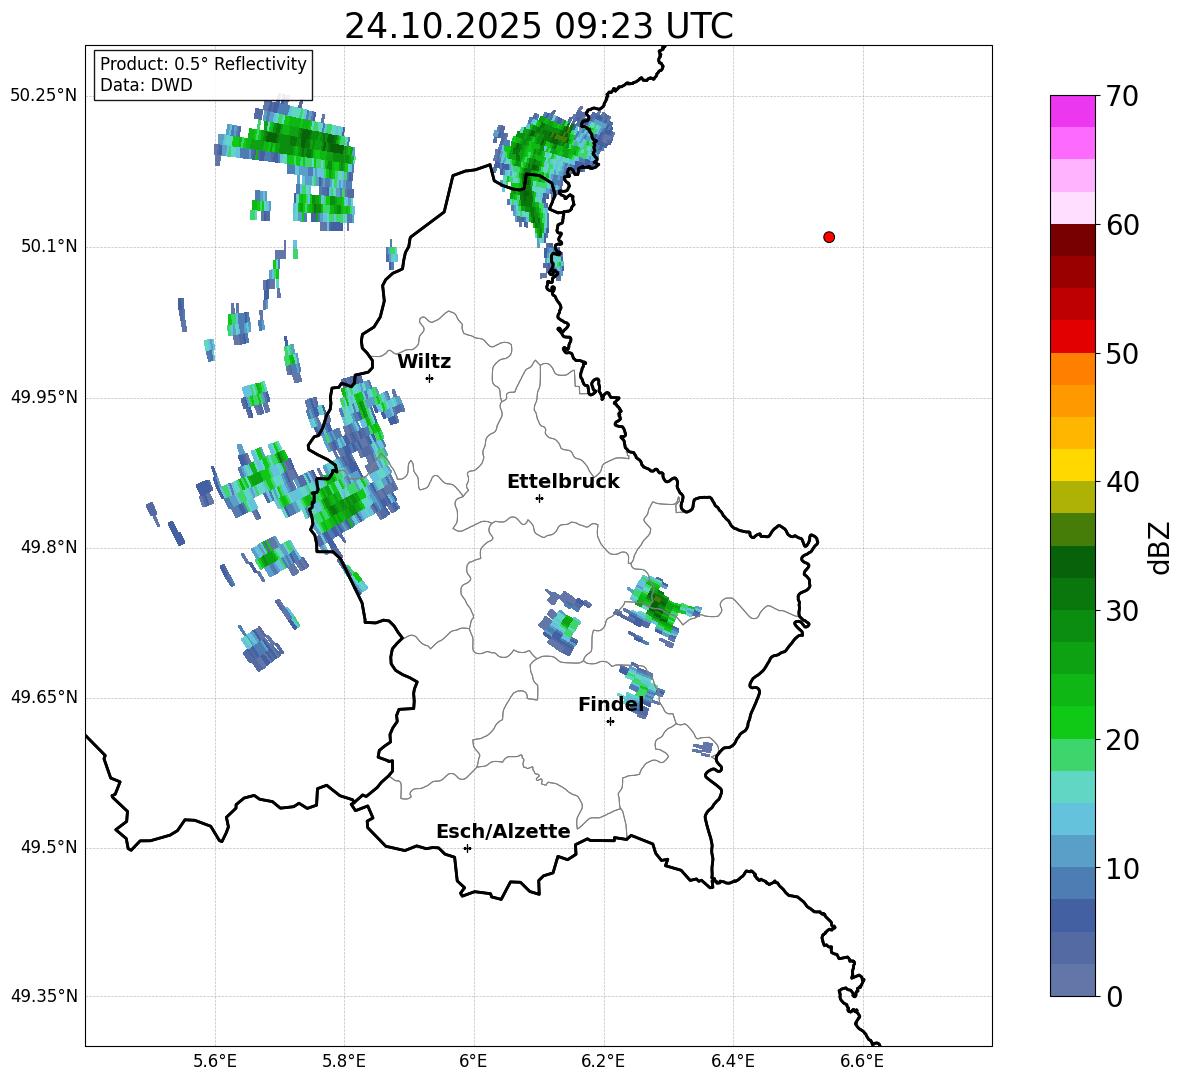Pick the magenta swatch at colorbar top
Viewport: 1184px width, 1081px height.
(1072, 111)
